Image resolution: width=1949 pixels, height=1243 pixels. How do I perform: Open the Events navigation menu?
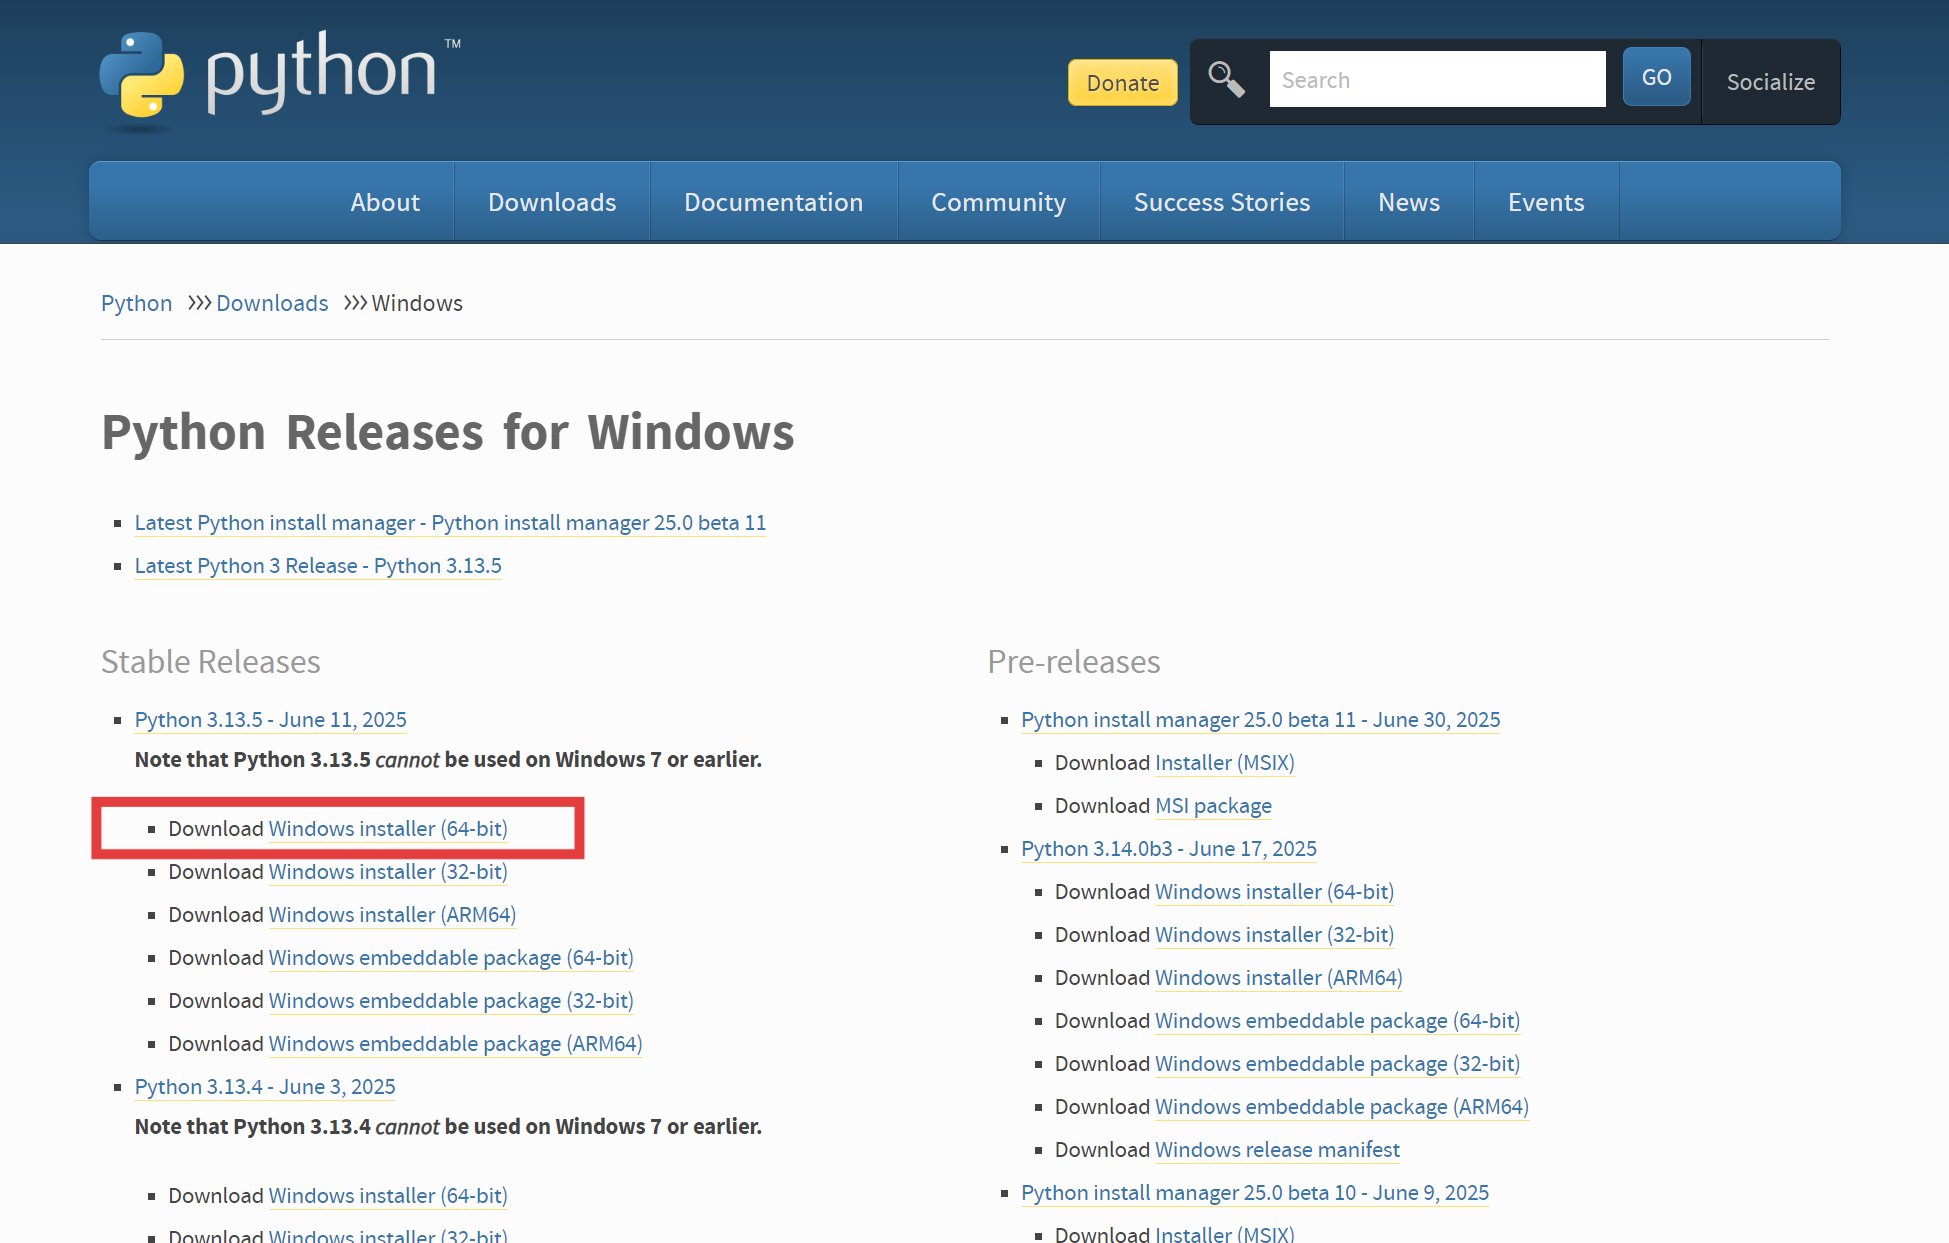pyautogui.click(x=1545, y=202)
